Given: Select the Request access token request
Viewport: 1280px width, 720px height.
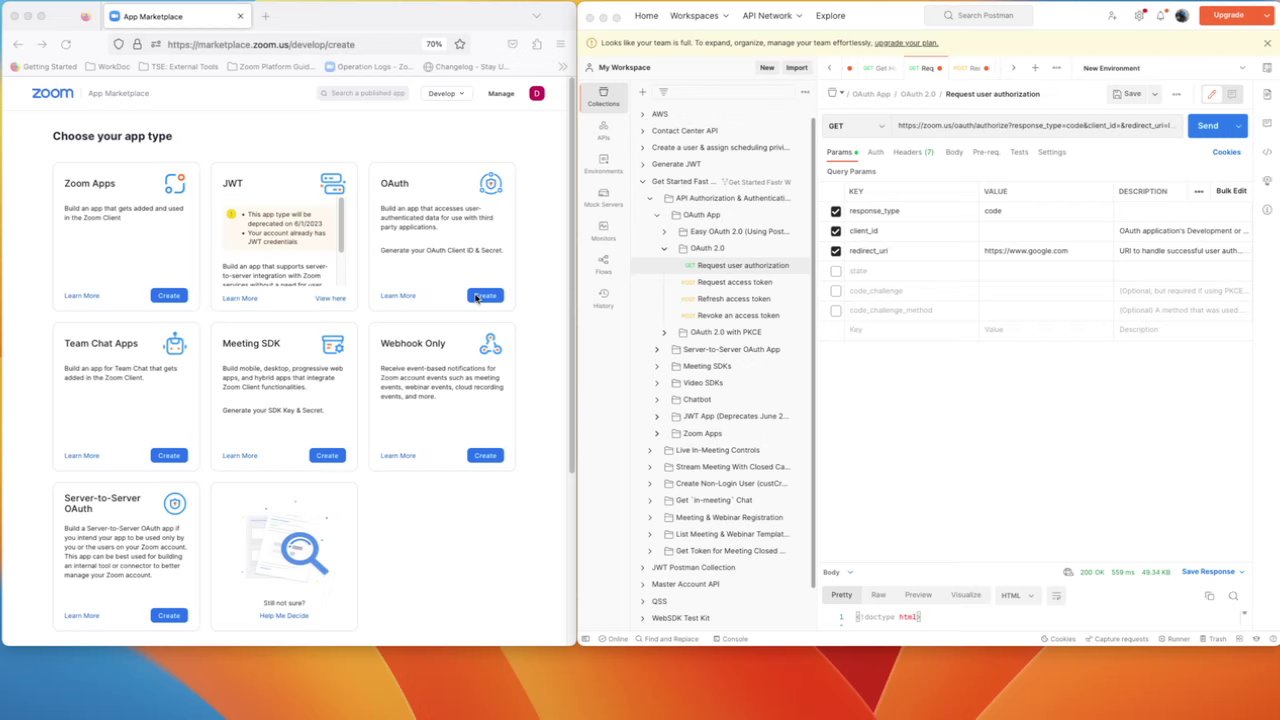Looking at the screenshot, I should click(x=734, y=282).
